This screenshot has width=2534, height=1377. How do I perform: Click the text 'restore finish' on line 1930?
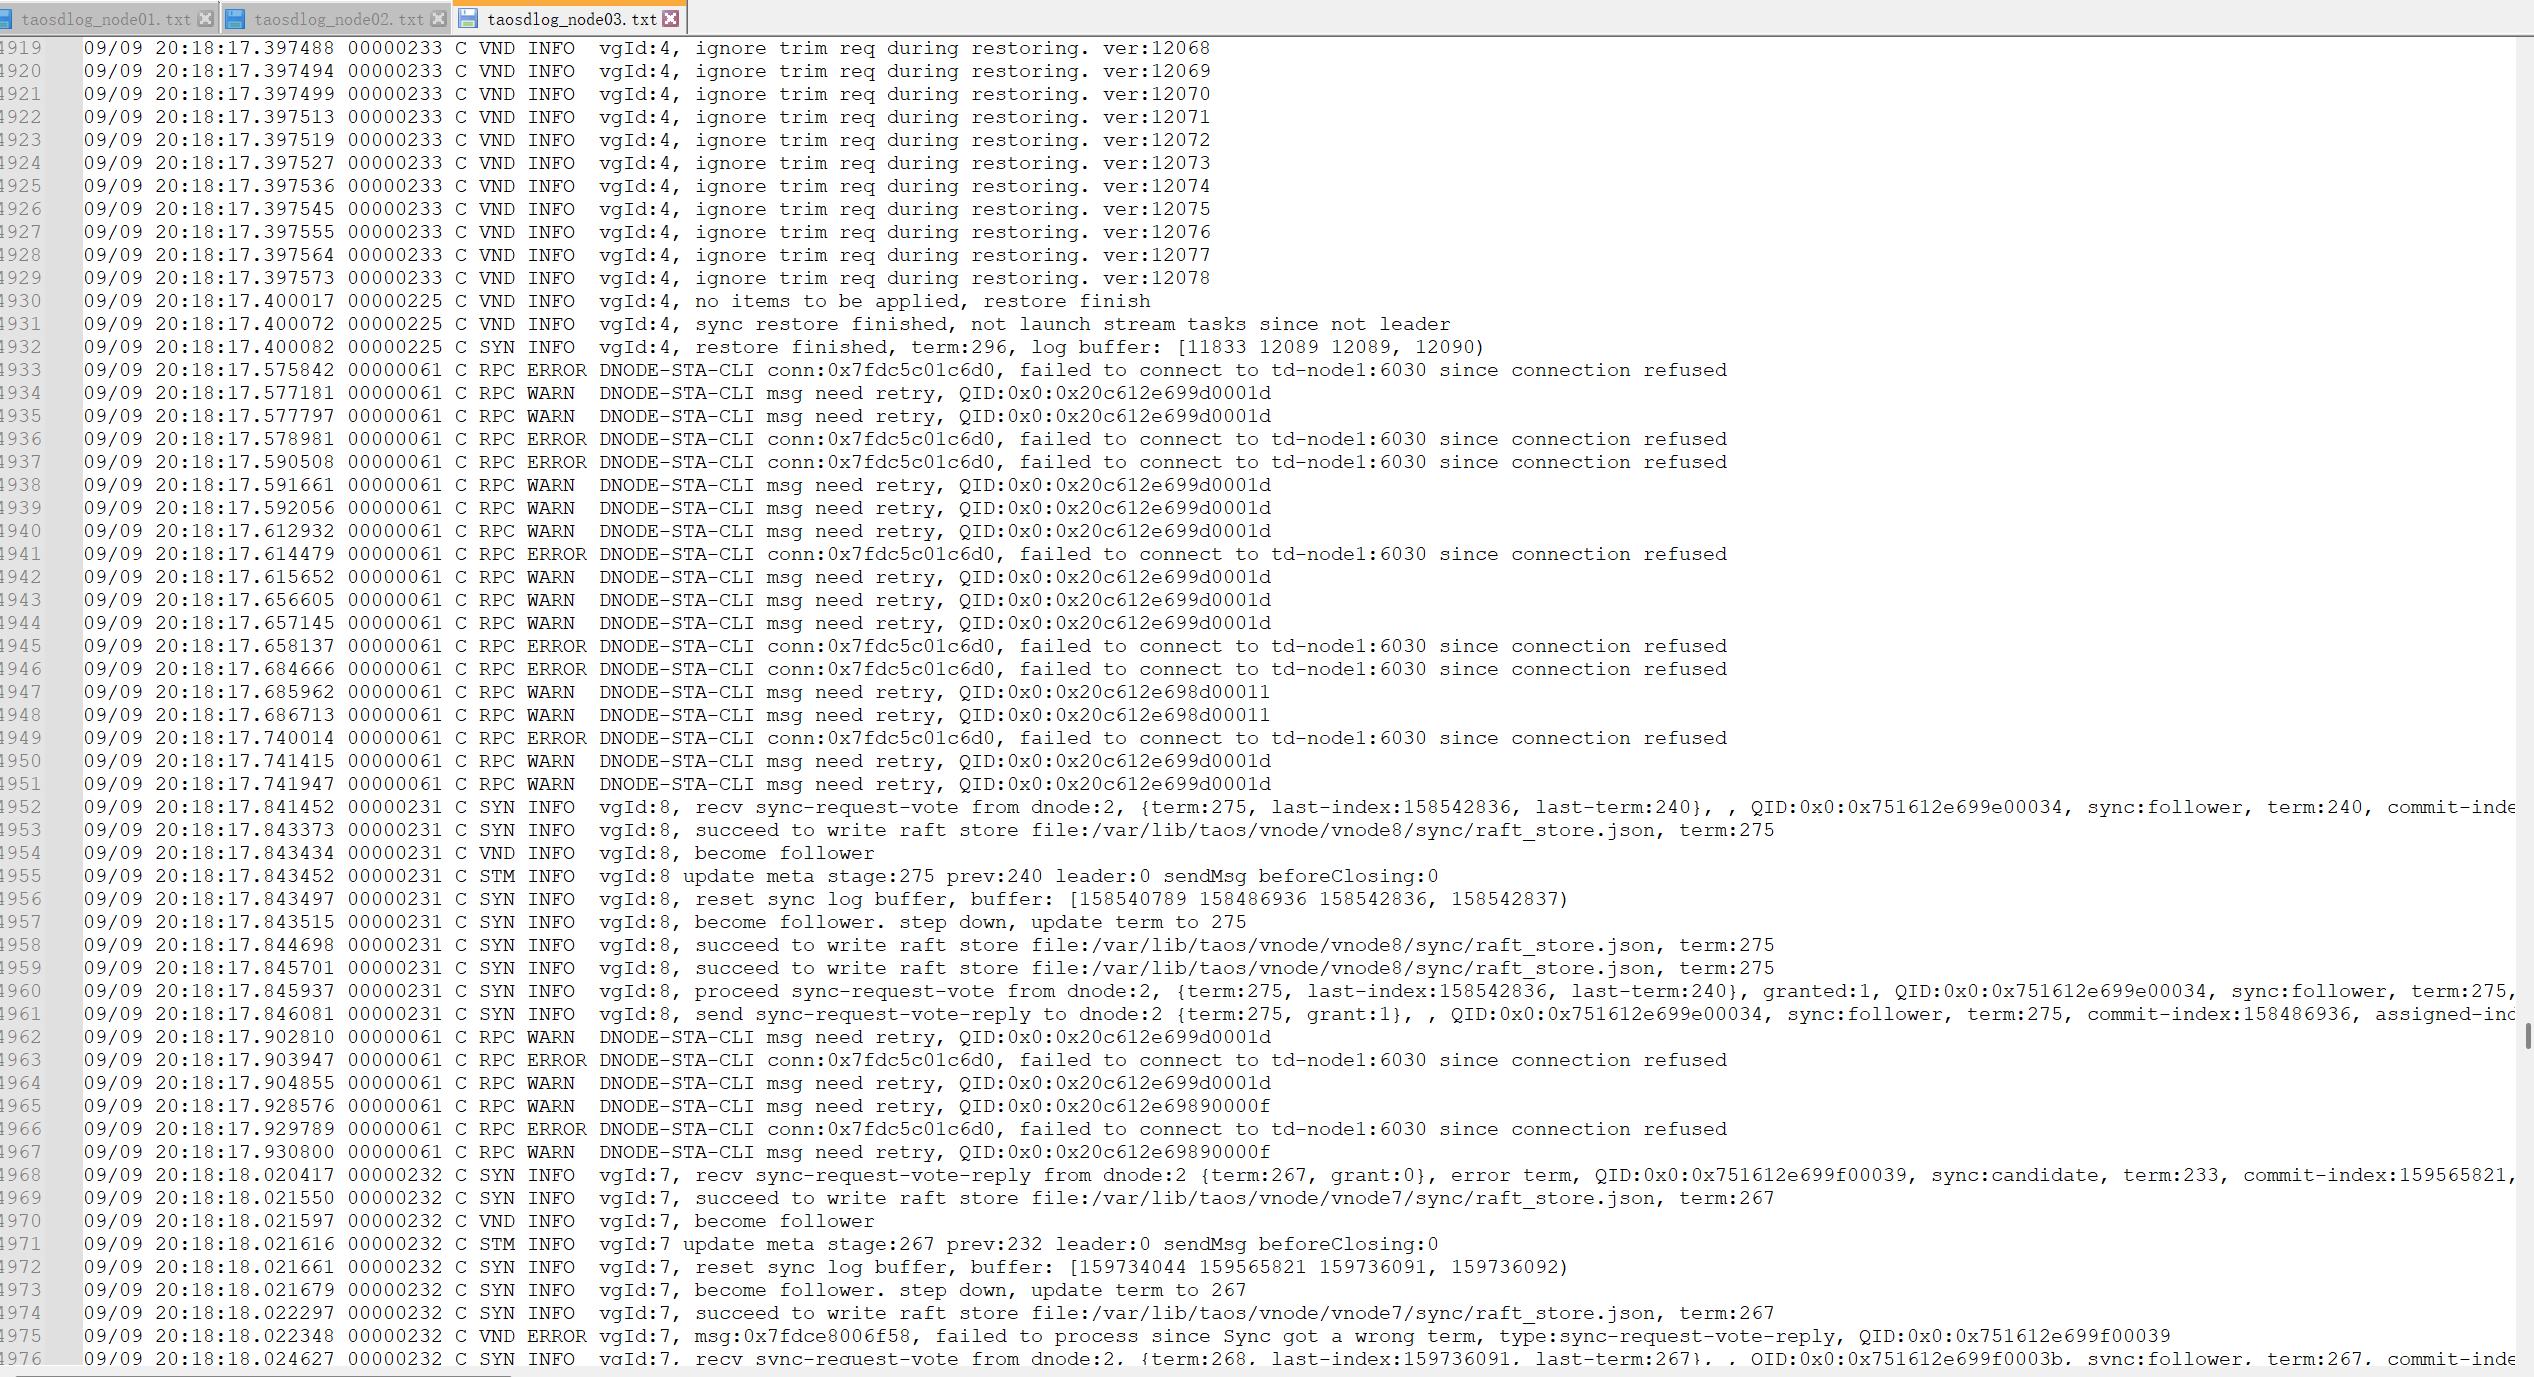click(1067, 300)
